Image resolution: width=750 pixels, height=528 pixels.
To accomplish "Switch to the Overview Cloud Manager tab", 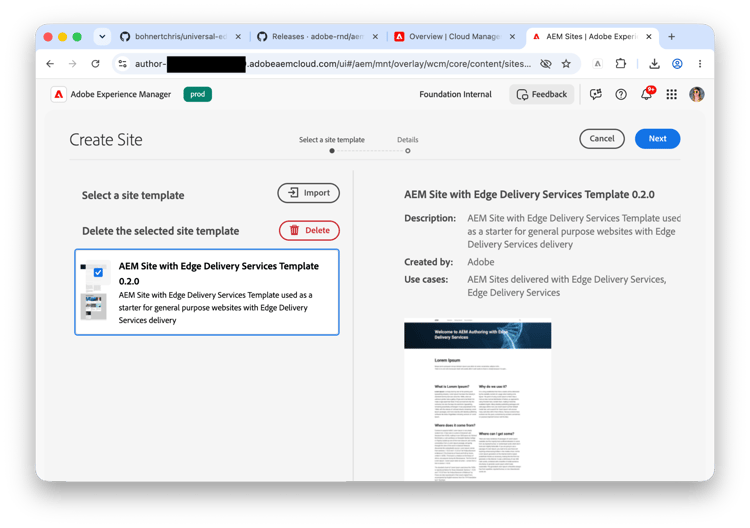I will tap(454, 36).
